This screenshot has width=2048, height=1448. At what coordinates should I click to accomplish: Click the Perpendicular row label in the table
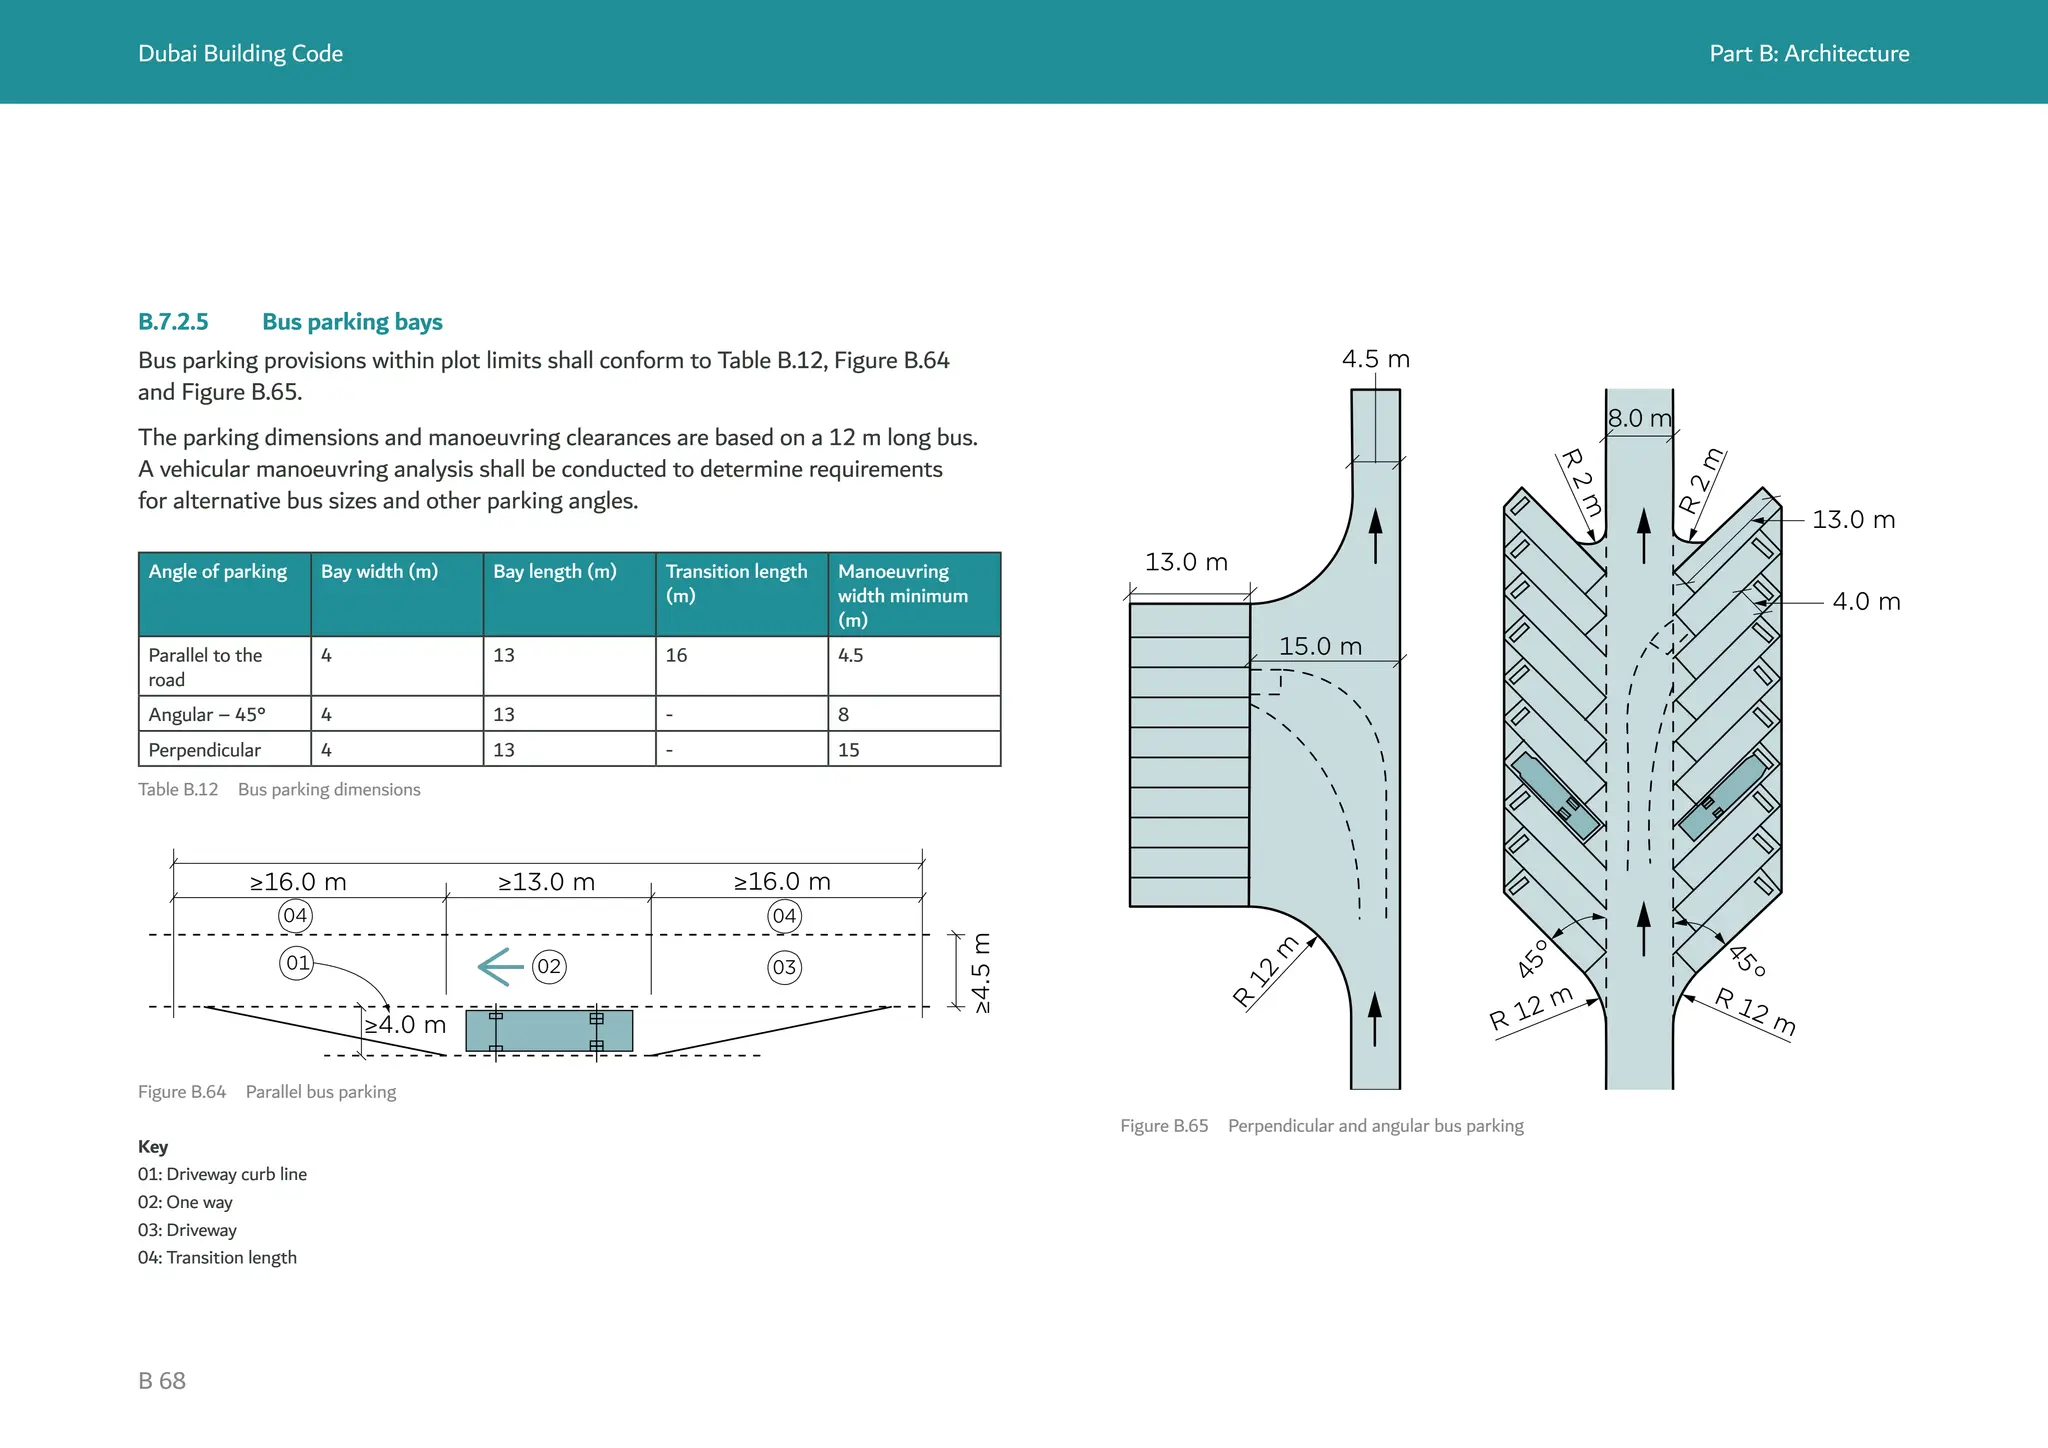205,750
